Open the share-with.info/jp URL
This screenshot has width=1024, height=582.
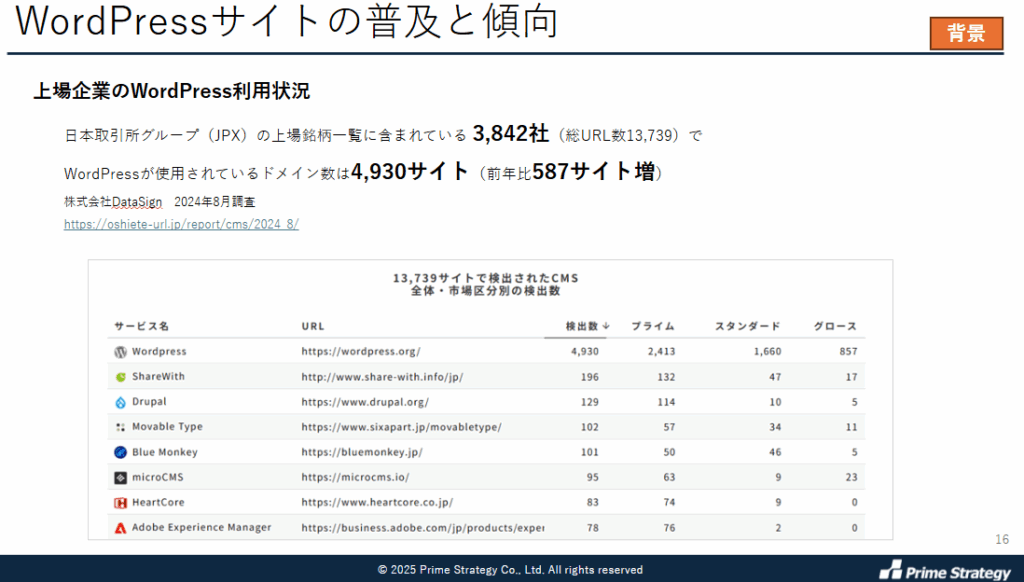[382, 377]
